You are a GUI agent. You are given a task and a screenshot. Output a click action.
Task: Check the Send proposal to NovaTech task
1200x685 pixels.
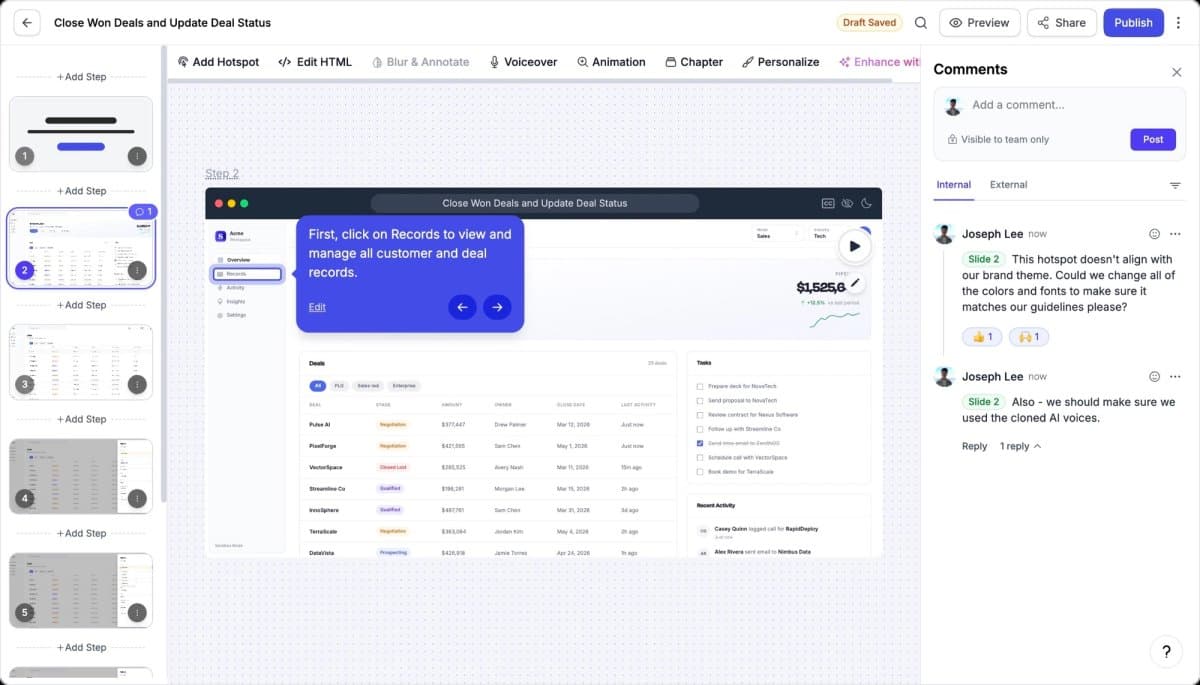pyautogui.click(x=700, y=400)
